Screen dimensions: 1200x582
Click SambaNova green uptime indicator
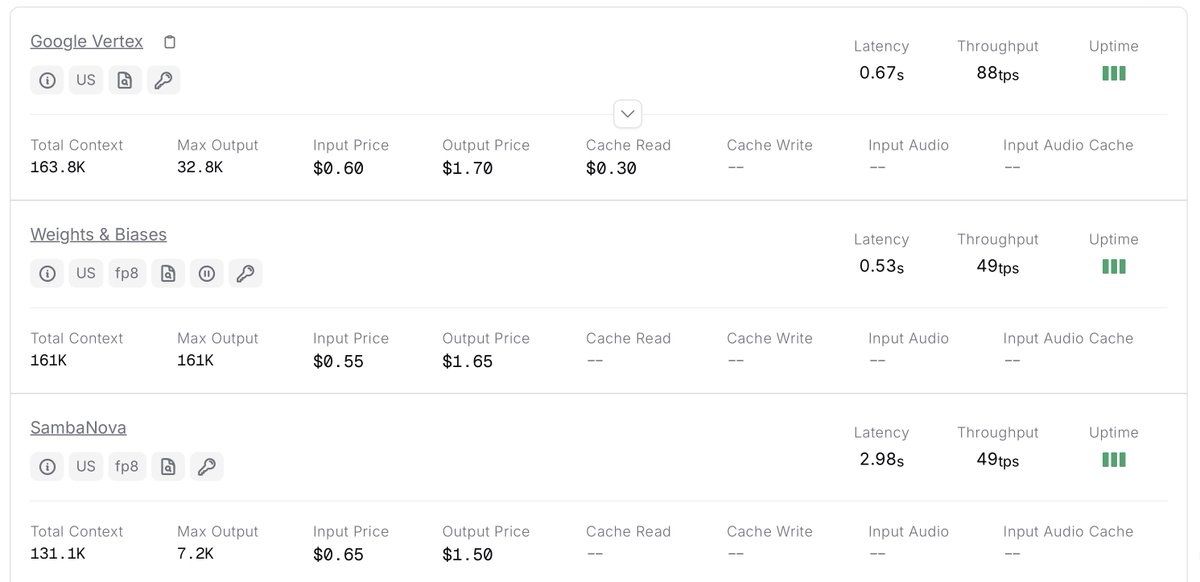(1113, 460)
